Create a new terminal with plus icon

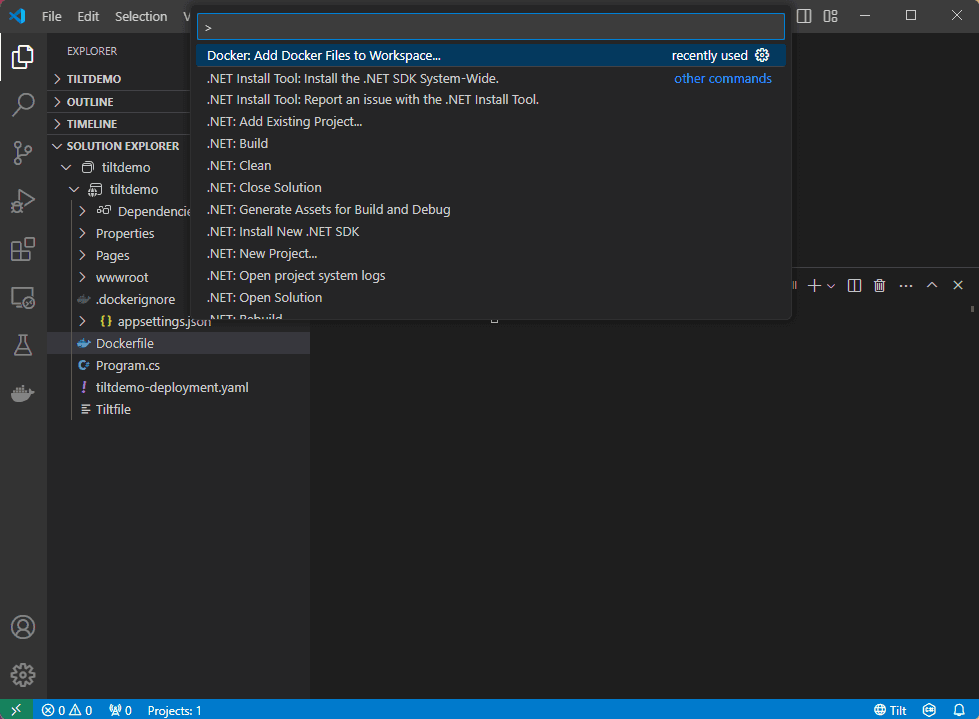(814, 286)
